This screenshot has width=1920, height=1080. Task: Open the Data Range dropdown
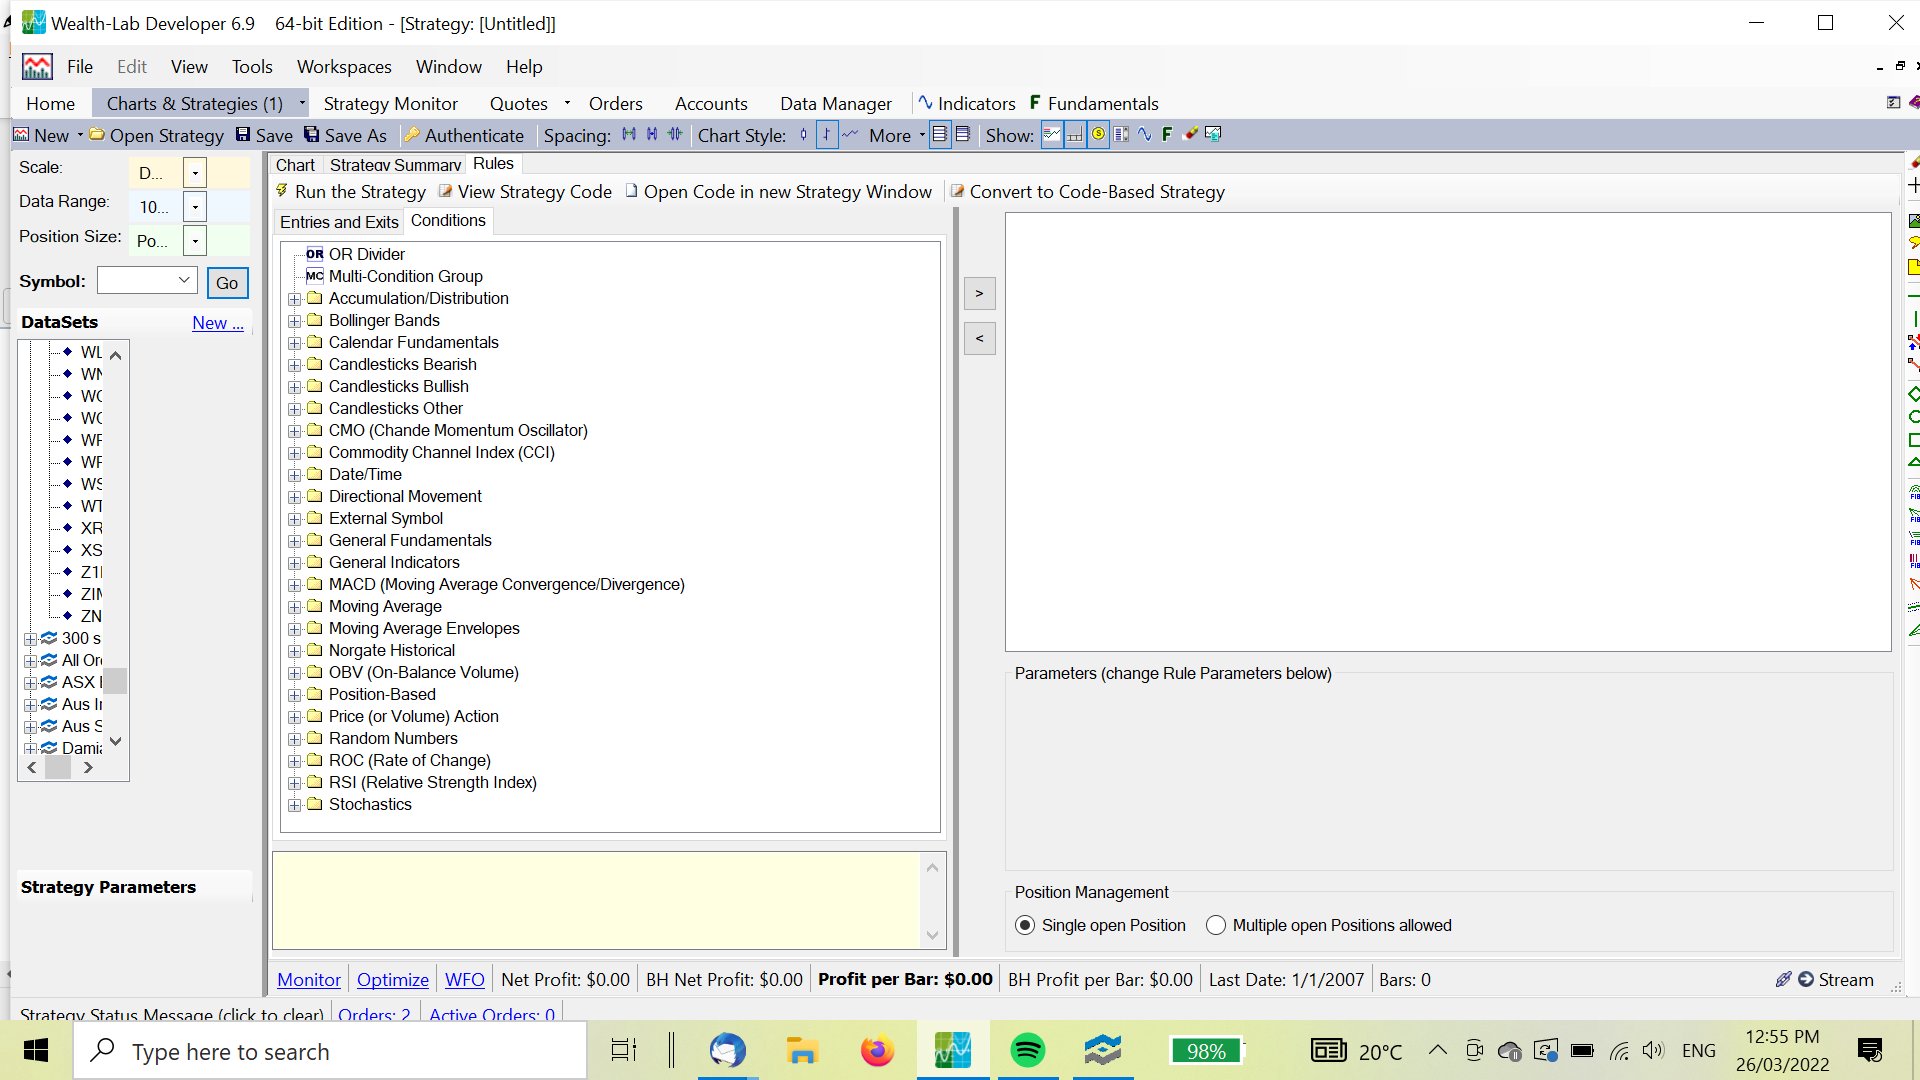pos(195,207)
